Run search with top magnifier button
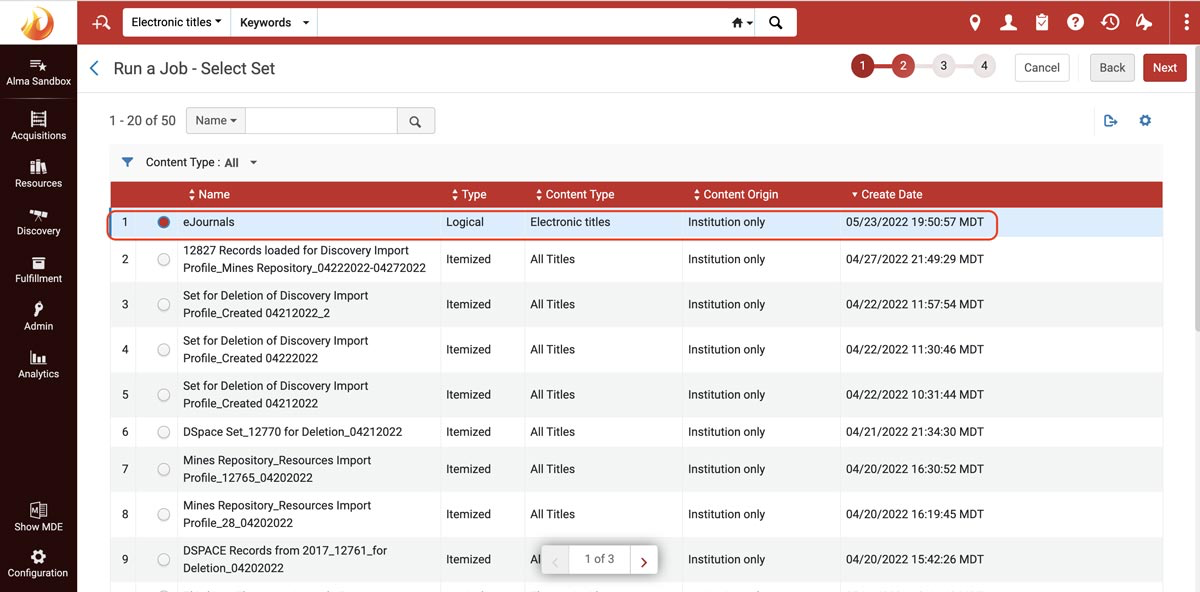This screenshot has width=1200, height=592. coord(776,22)
